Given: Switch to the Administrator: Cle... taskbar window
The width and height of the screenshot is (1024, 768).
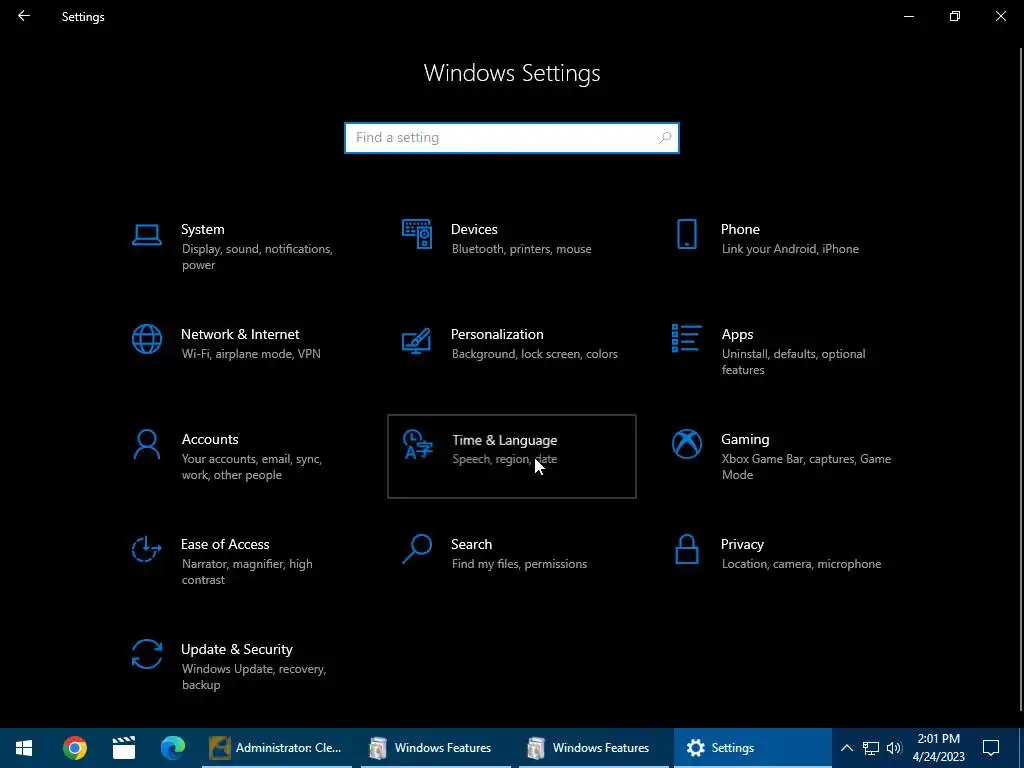Looking at the screenshot, I should point(277,748).
